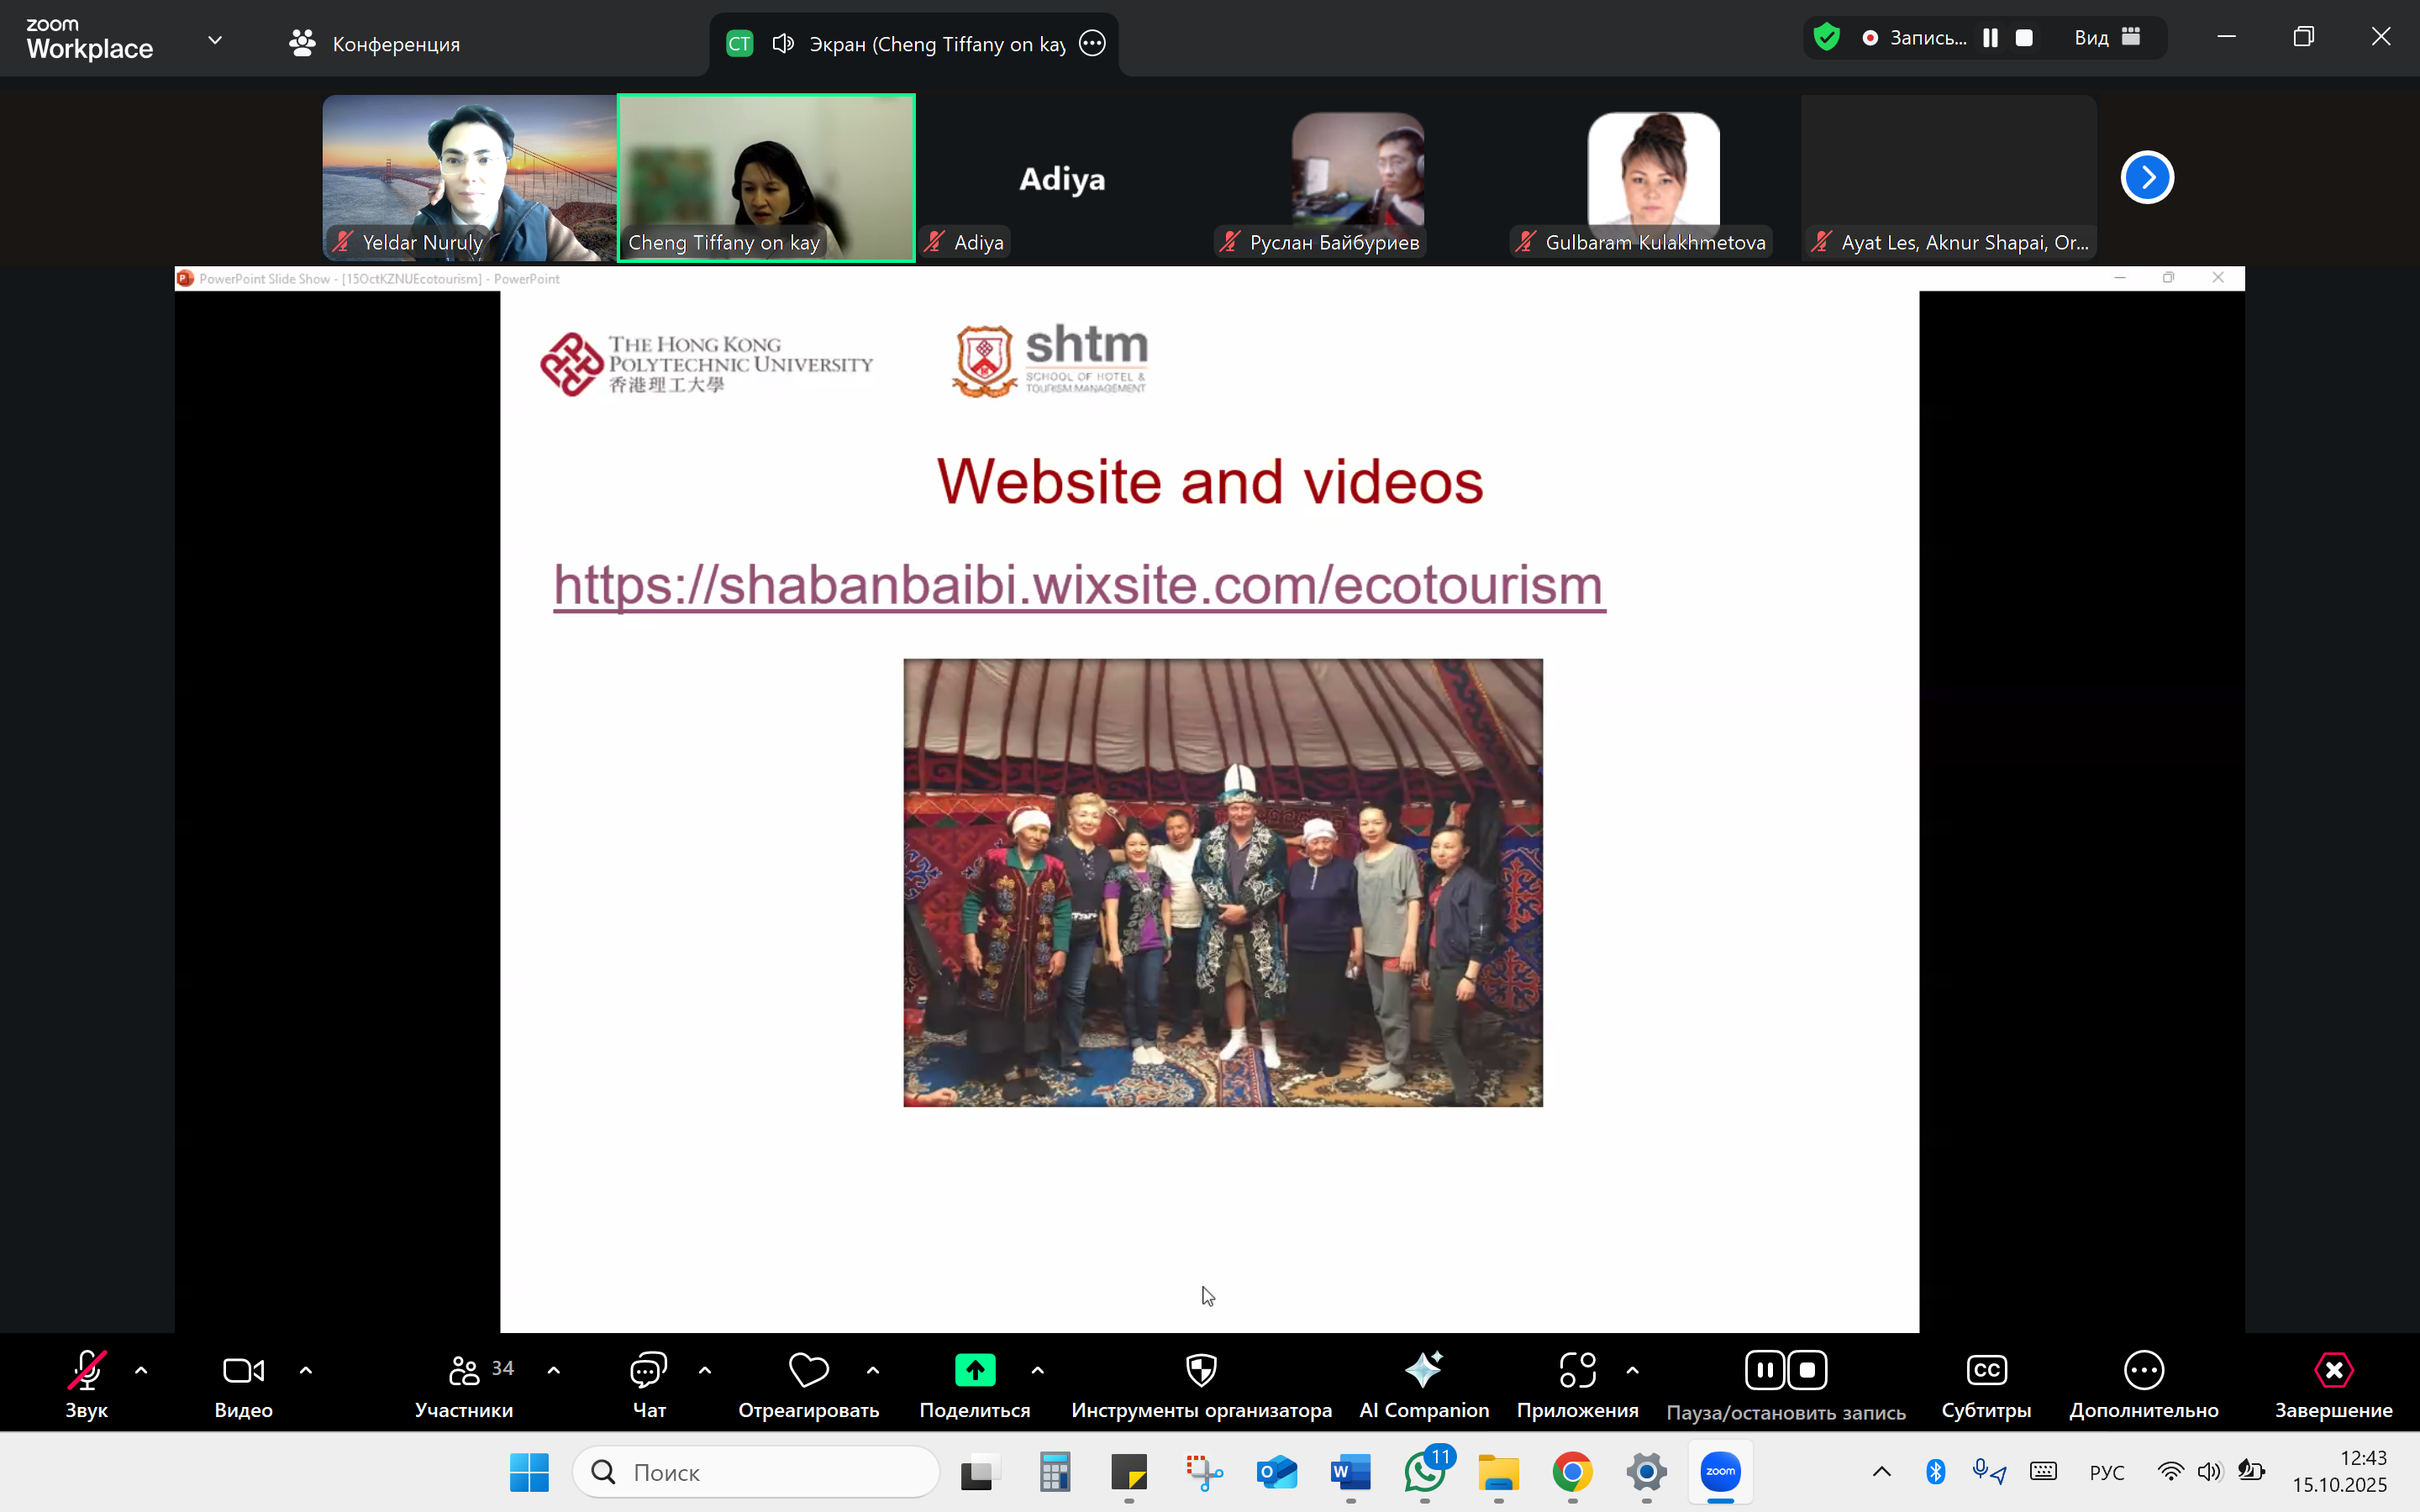
Task: Switch to the Конференция tab
Action: coord(375,43)
